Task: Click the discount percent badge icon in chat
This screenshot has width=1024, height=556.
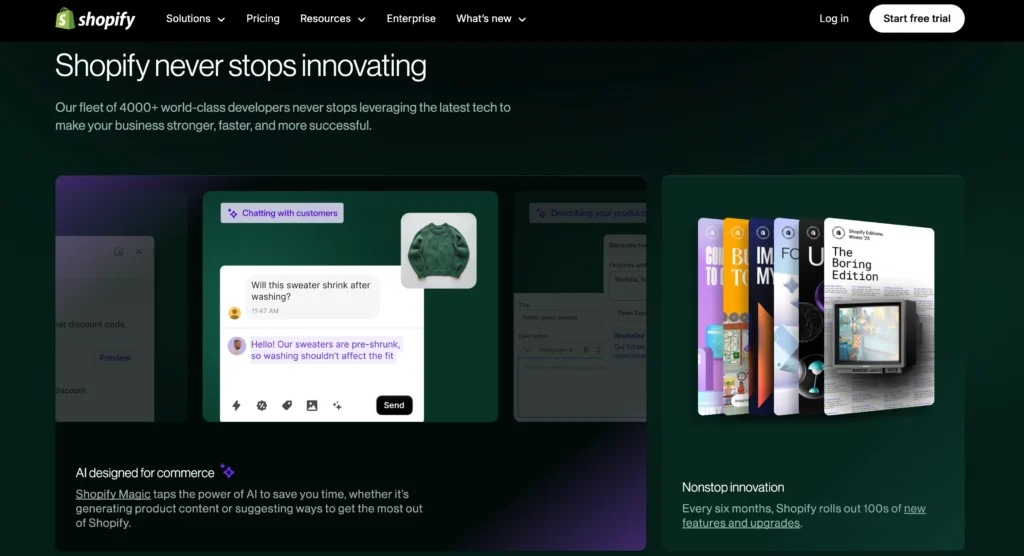Action: (x=262, y=405)
